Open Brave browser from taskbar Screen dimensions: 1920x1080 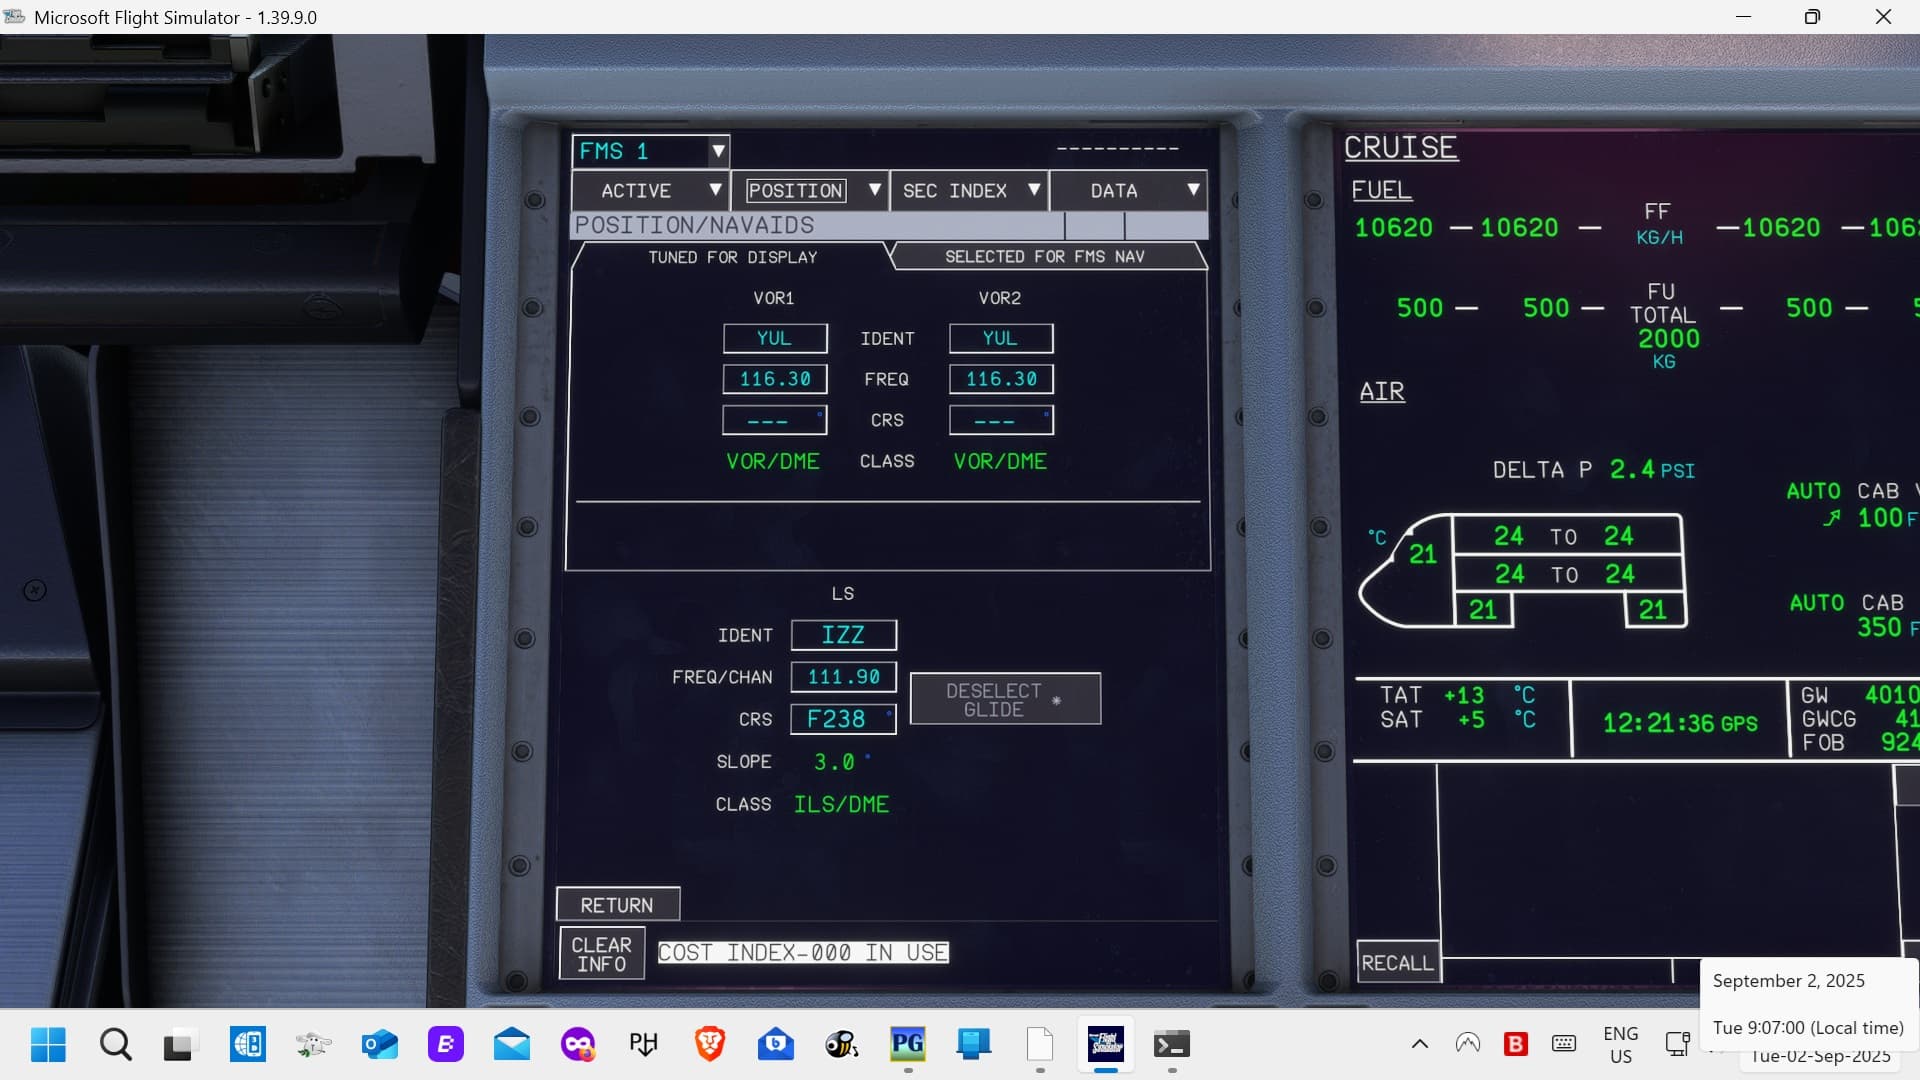click(x=710, y=1045)
